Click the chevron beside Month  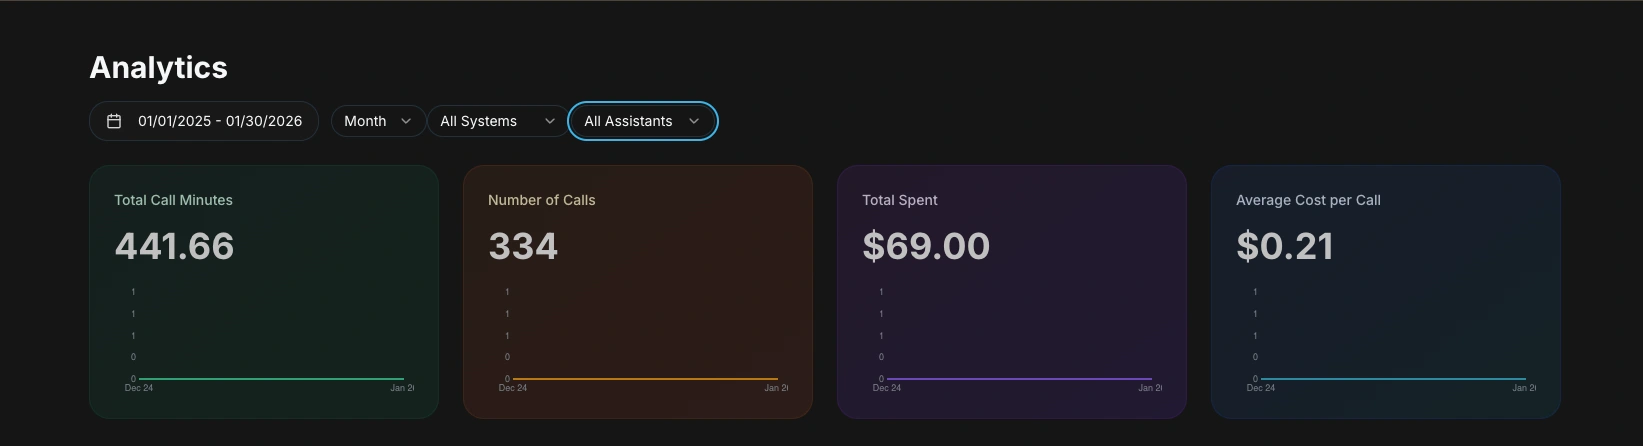pos(406,121)
